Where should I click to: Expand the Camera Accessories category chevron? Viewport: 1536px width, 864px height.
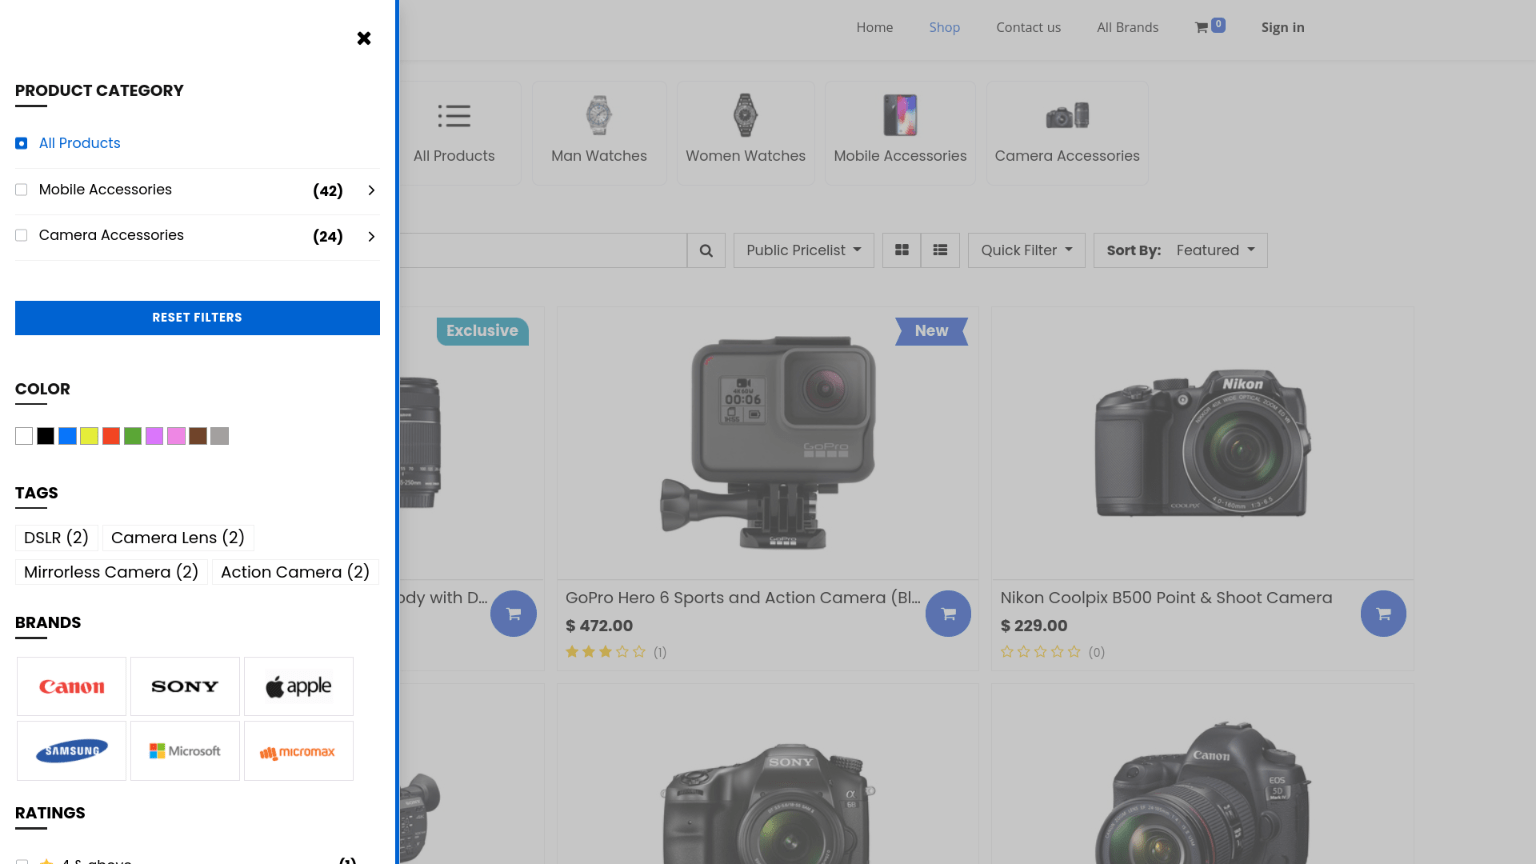pos(371,236)
